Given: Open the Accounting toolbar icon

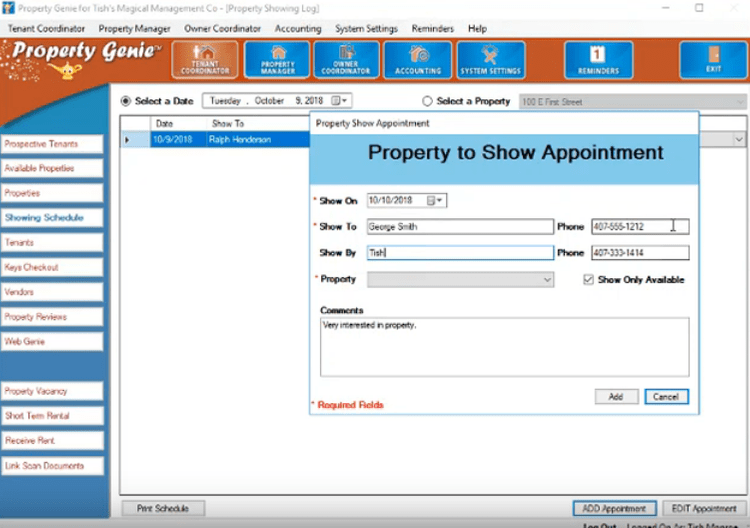Looking at the screenshot, I should [x=418, y=60].
